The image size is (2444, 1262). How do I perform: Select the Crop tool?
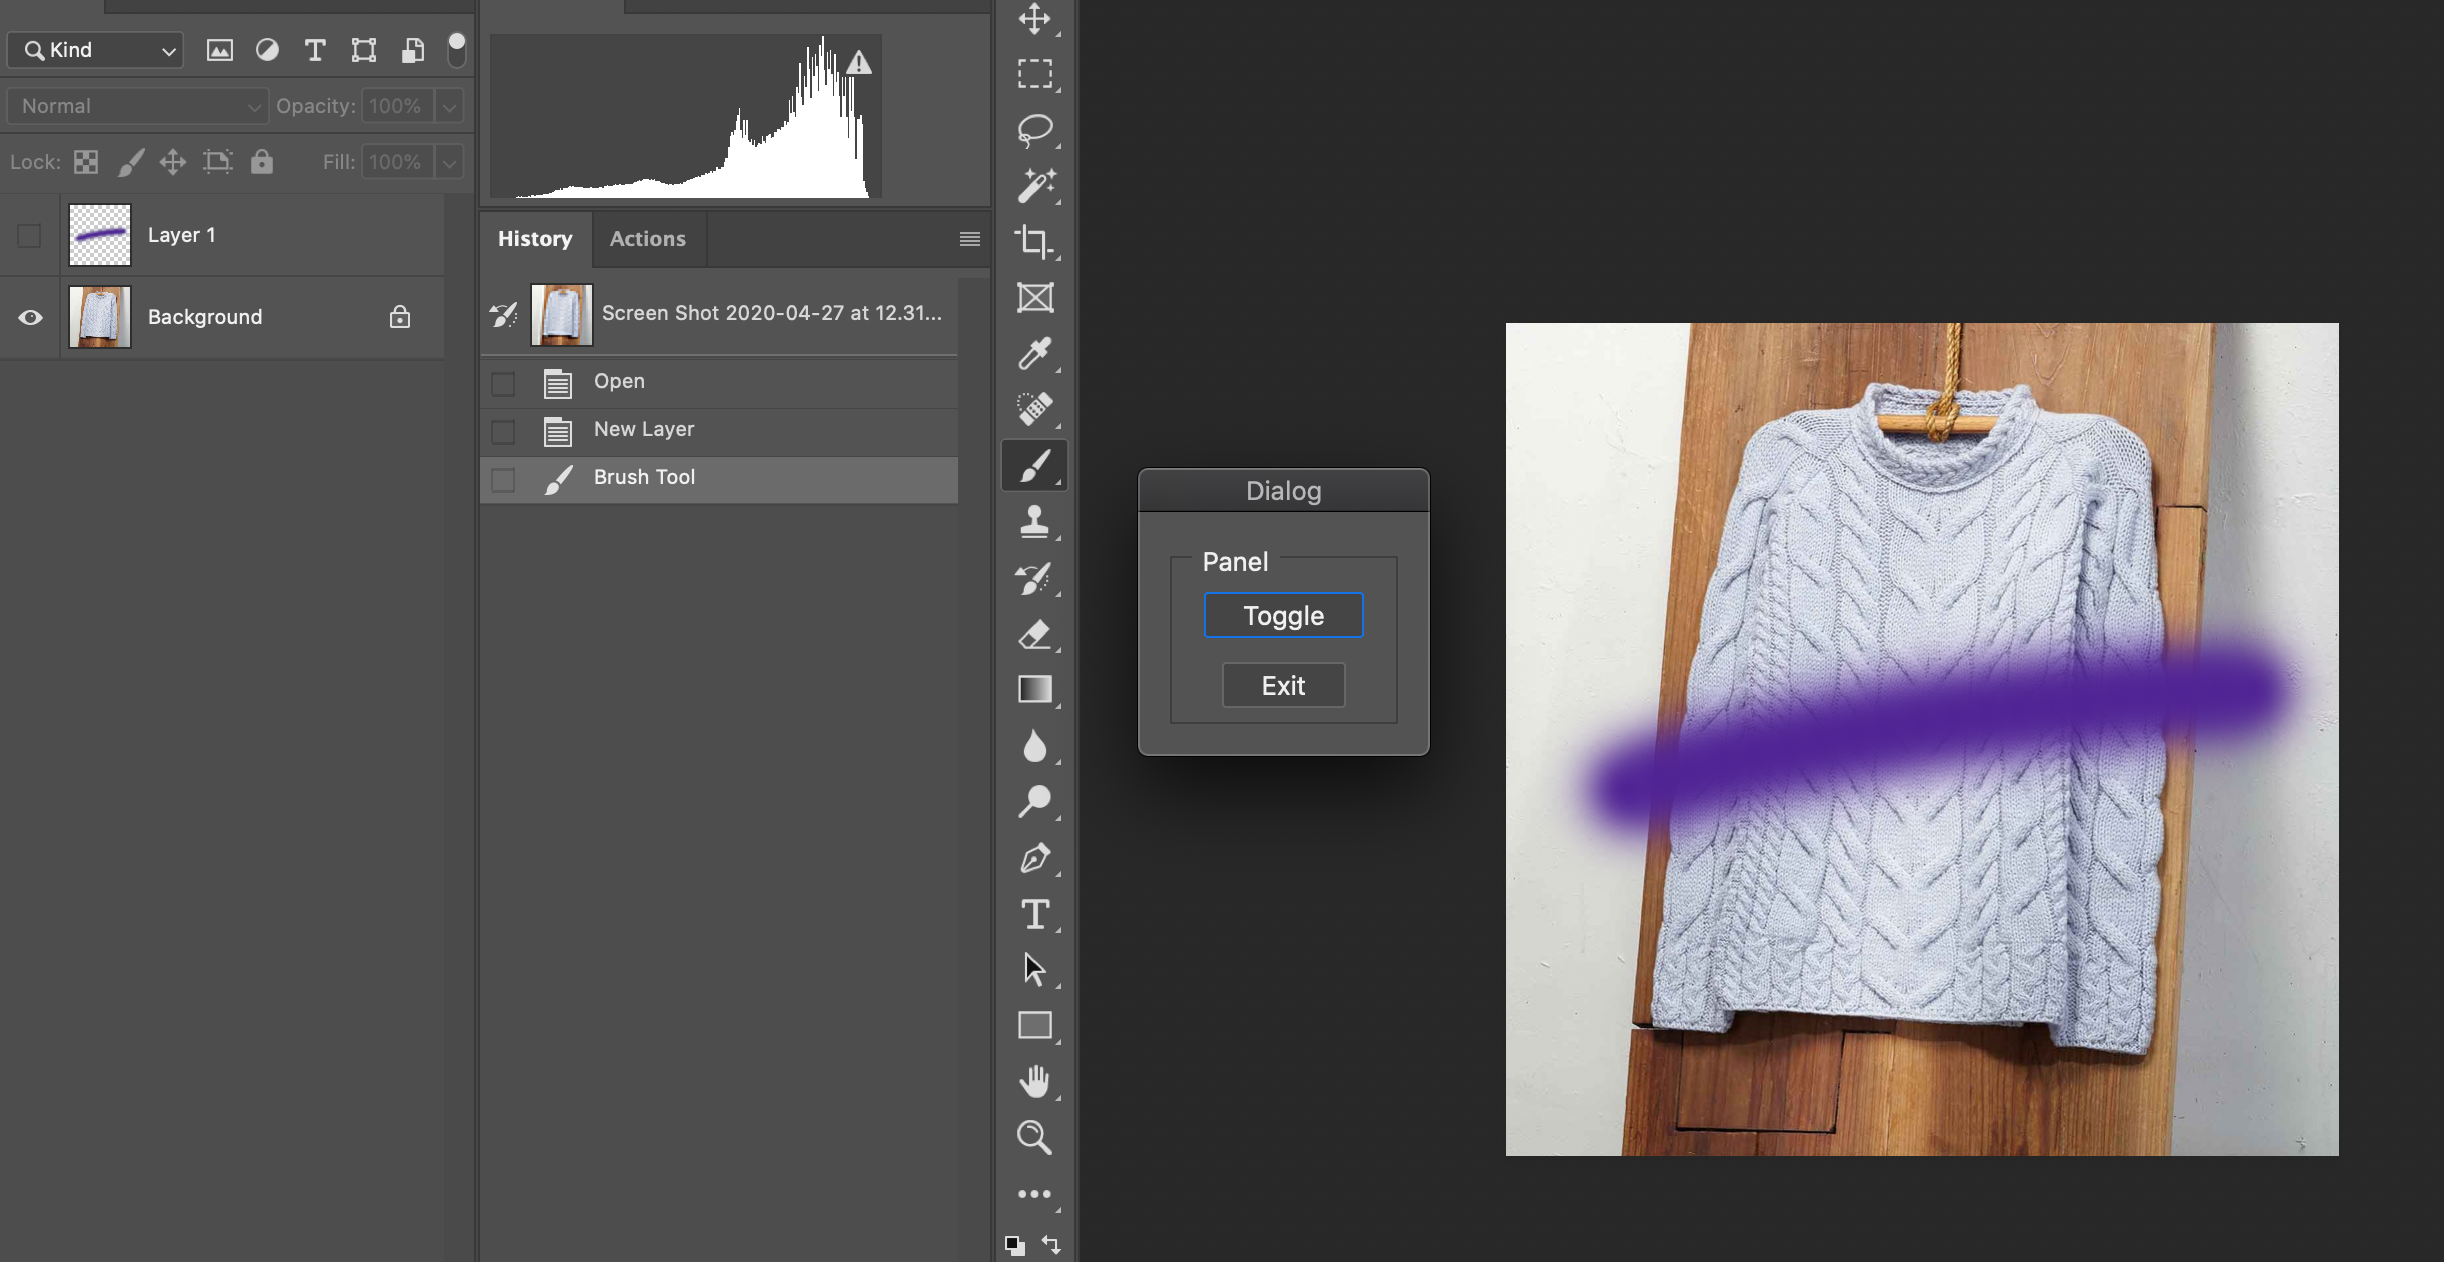tap(1034, 242)
